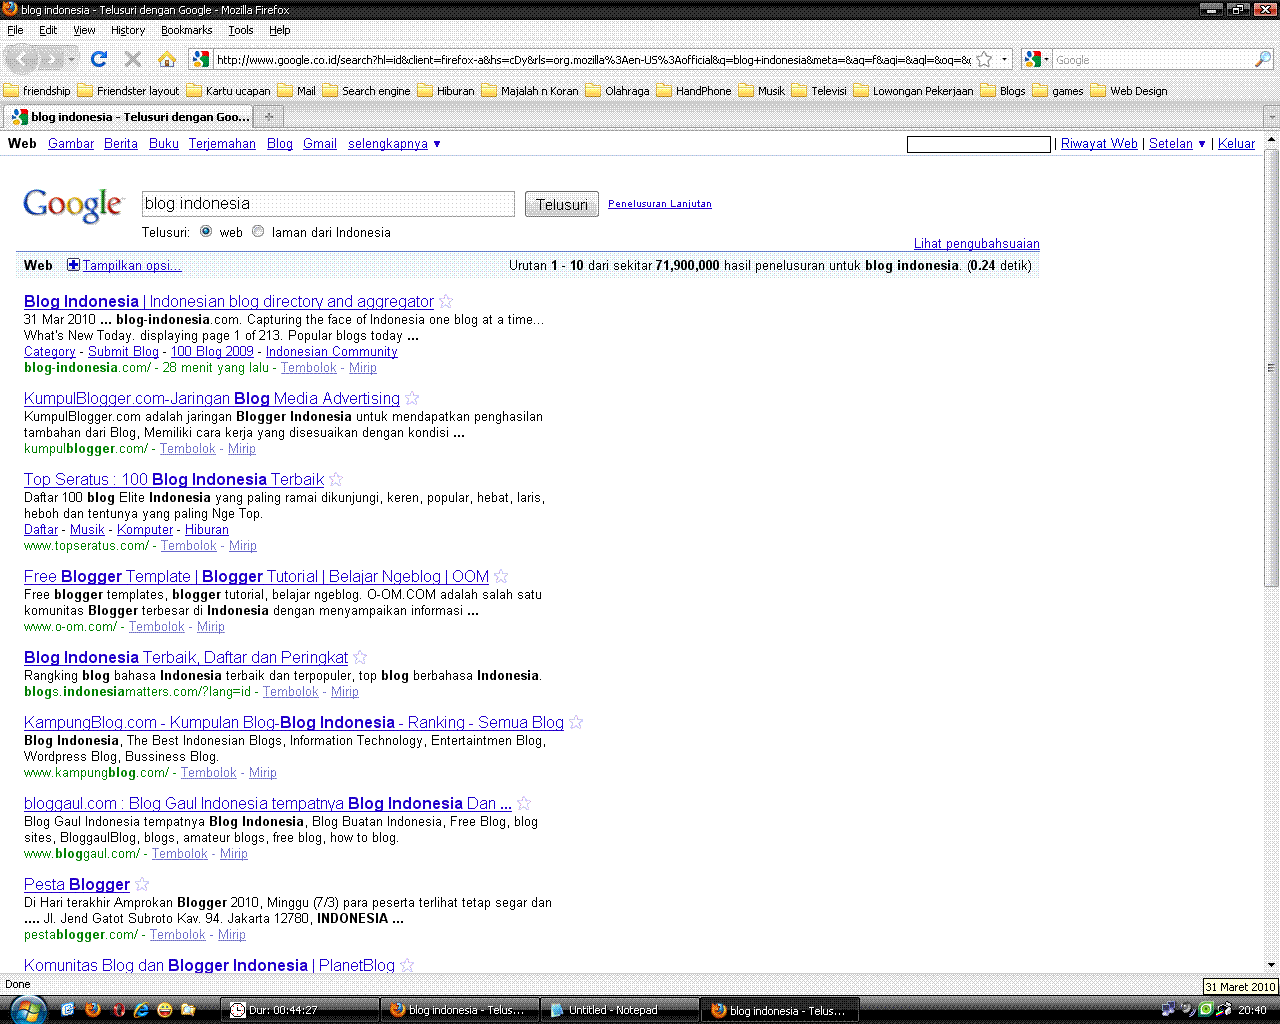The image size is (1280, 1024).
Task: Open the Lowongan Pekerjaan bookmarks folder
Action: (x=913, y=91)
